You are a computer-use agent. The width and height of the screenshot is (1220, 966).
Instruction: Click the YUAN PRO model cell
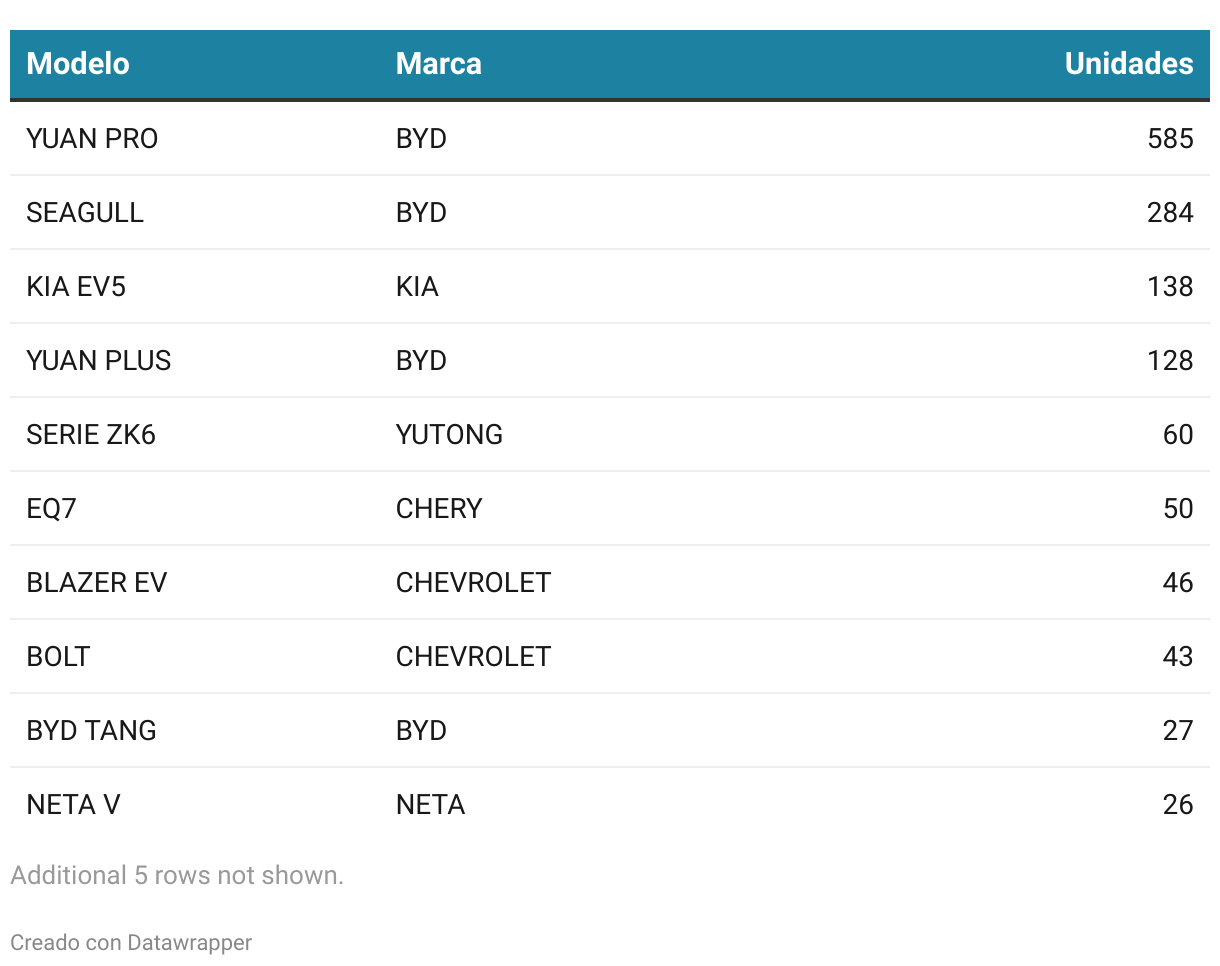click(x=92, y=139)
